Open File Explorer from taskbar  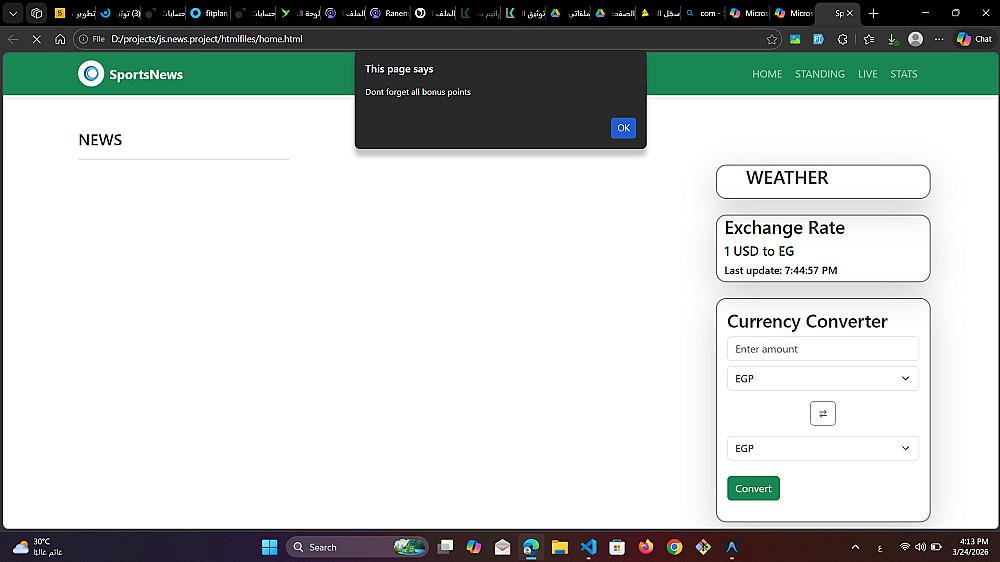pos(559,547)
